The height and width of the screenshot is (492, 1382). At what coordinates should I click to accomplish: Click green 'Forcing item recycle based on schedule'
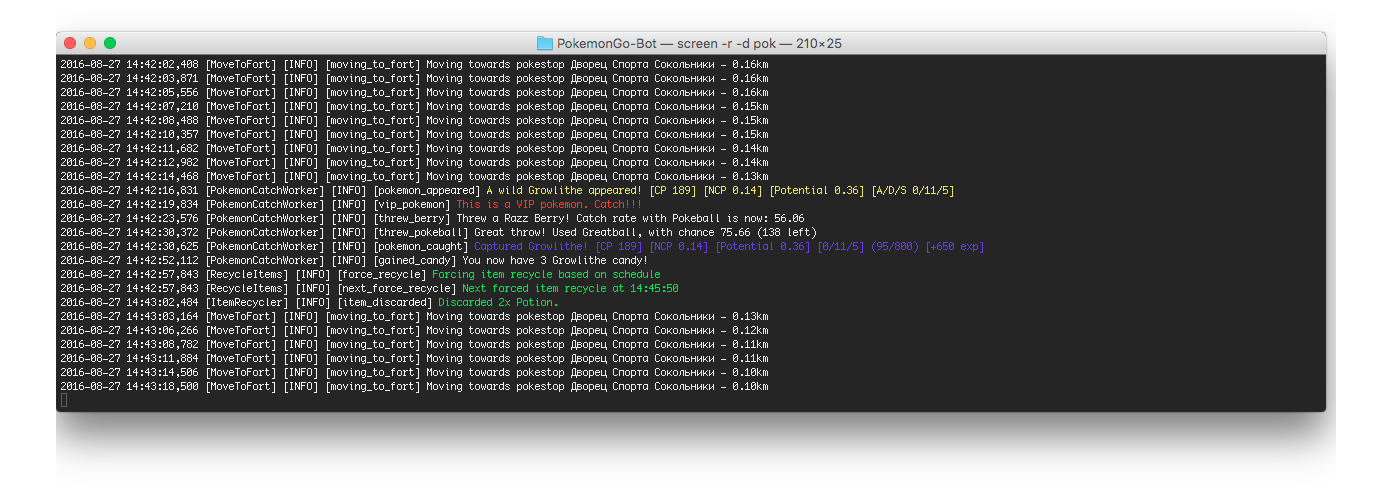[x=546, y=274]
